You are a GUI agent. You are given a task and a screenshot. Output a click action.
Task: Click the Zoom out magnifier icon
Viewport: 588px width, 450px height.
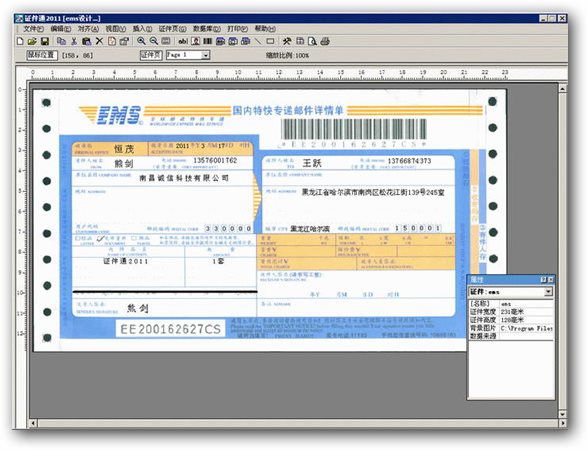pyautogui.click(x=154, y=41)
